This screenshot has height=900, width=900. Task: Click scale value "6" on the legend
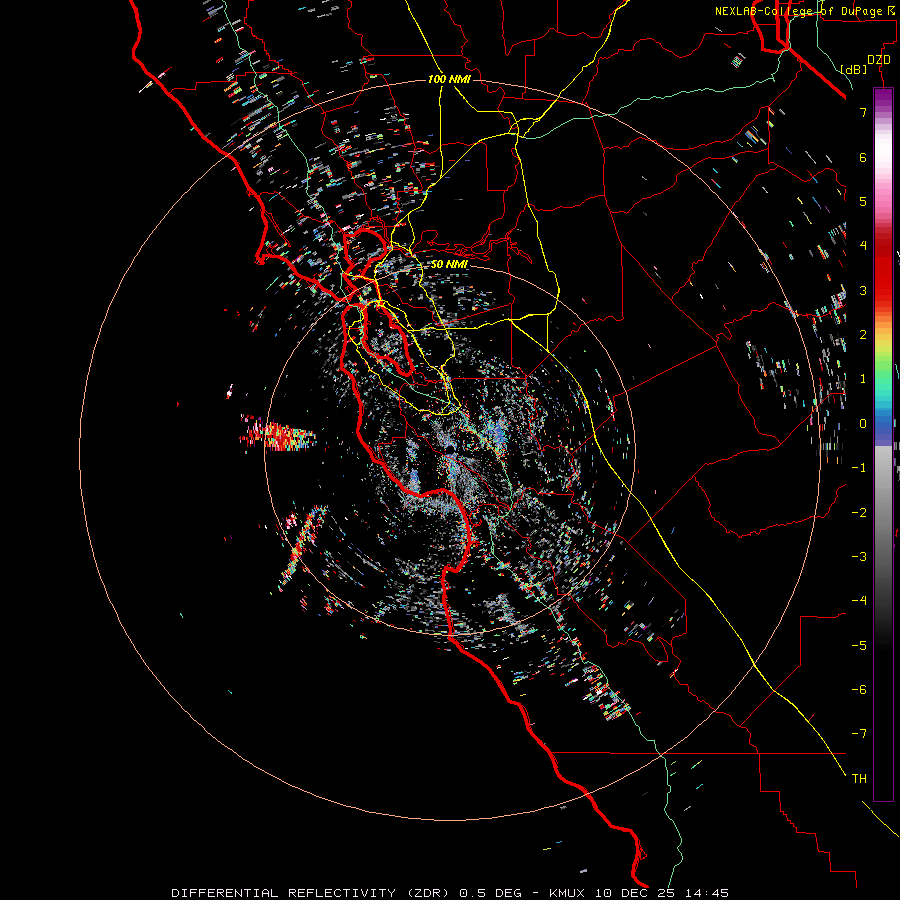pos(863,157)
